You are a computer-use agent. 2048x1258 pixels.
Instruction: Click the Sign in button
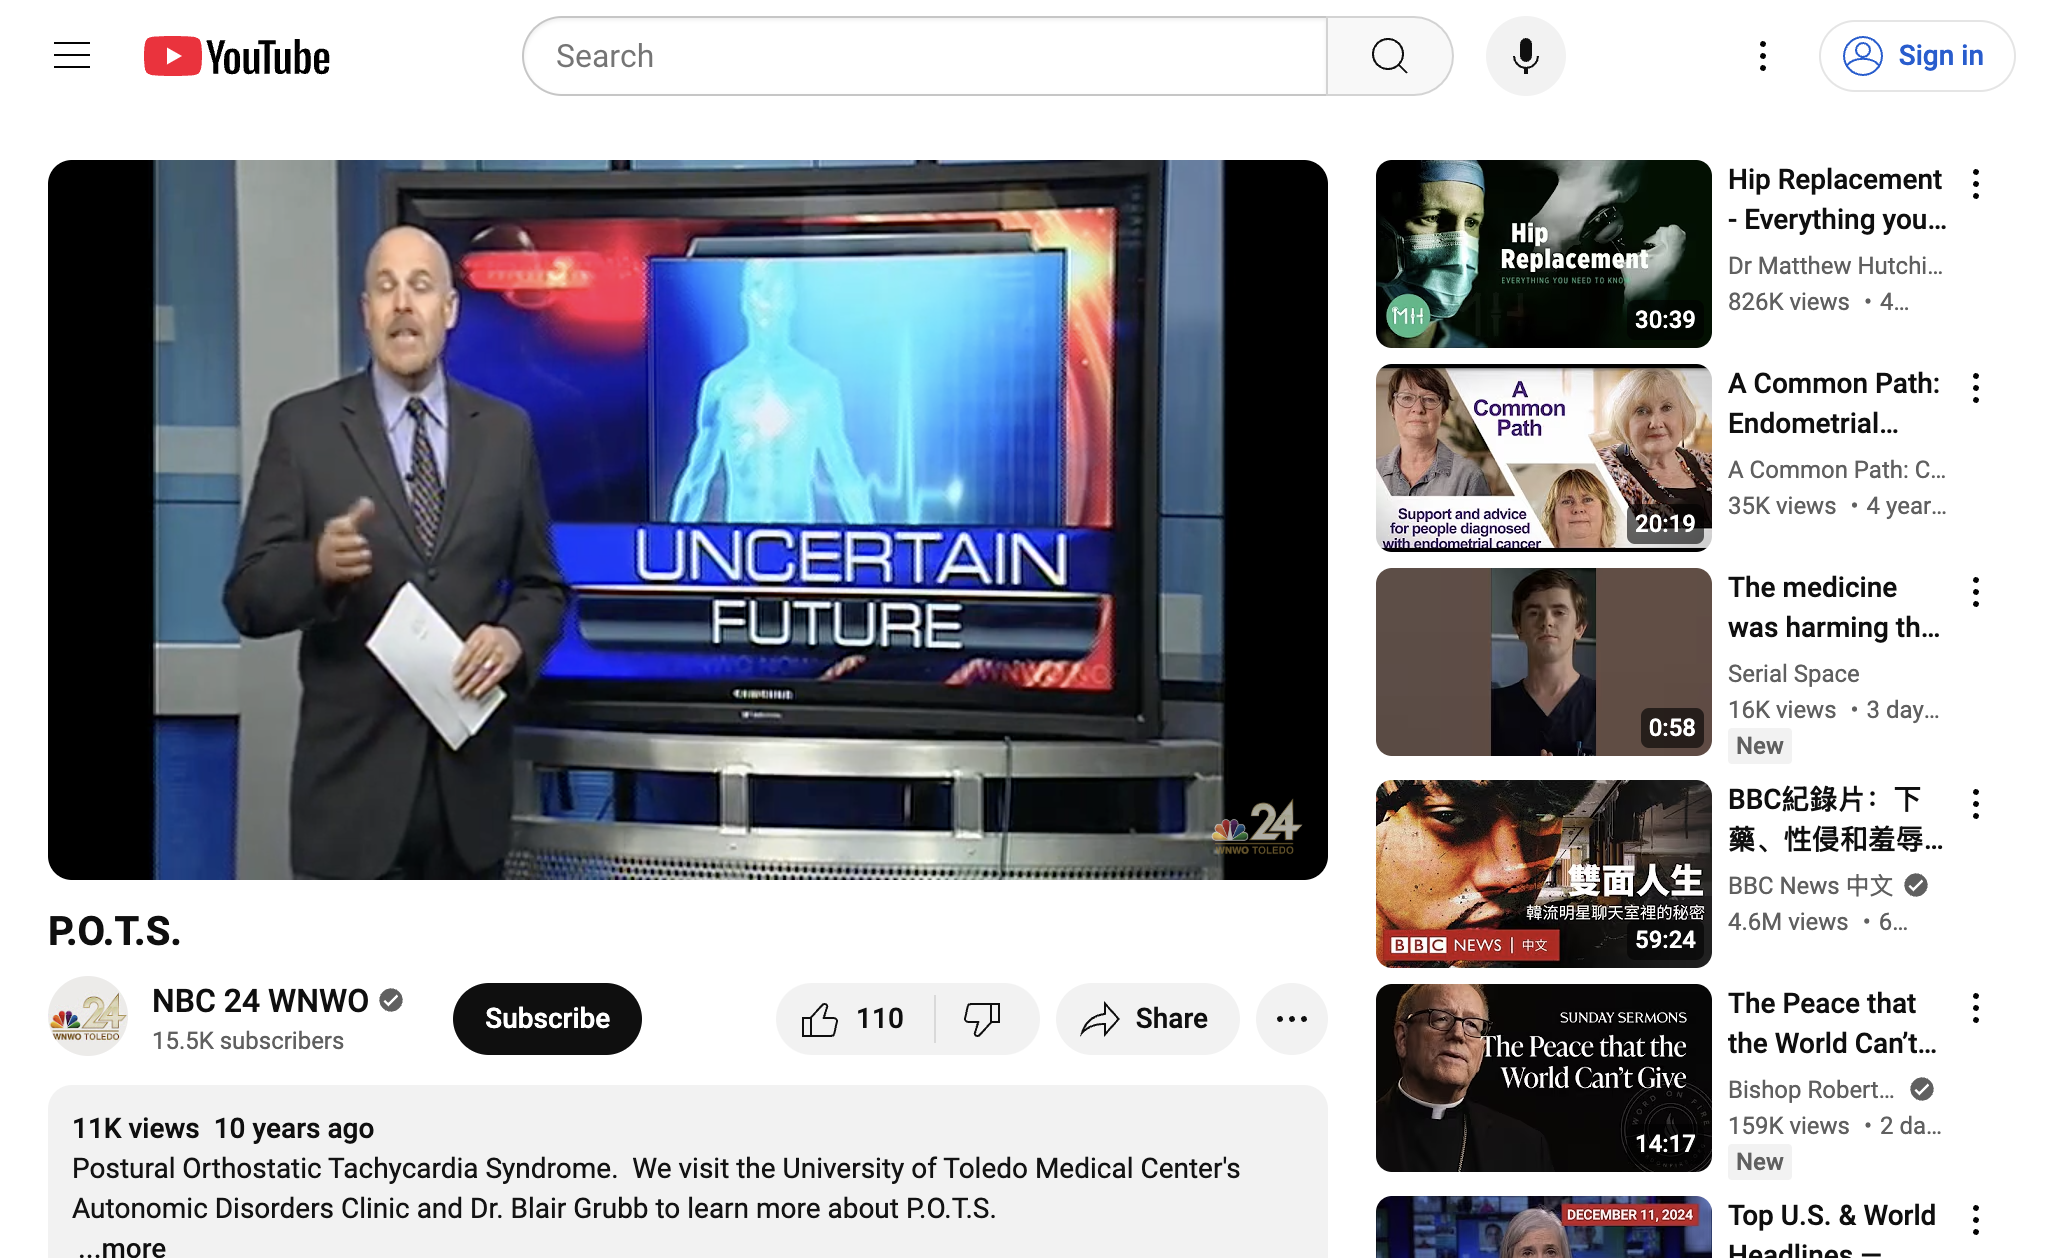1916,56
